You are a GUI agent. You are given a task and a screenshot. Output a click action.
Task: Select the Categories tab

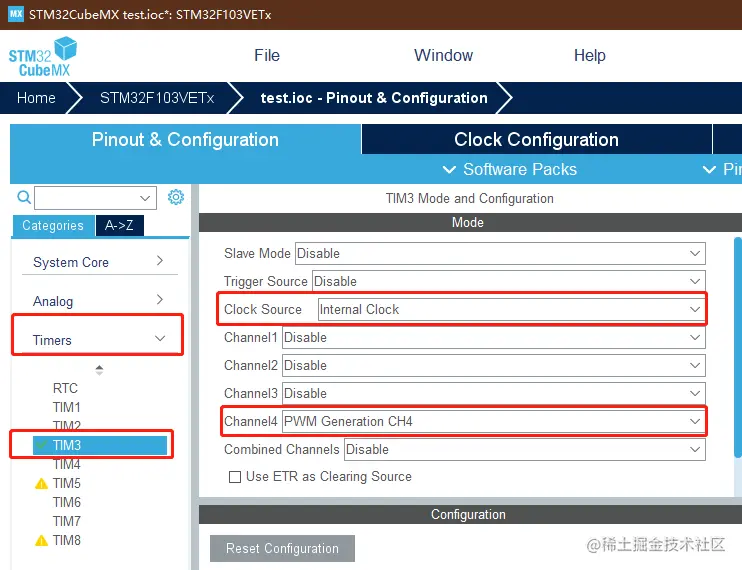click(x=53, y=225)
